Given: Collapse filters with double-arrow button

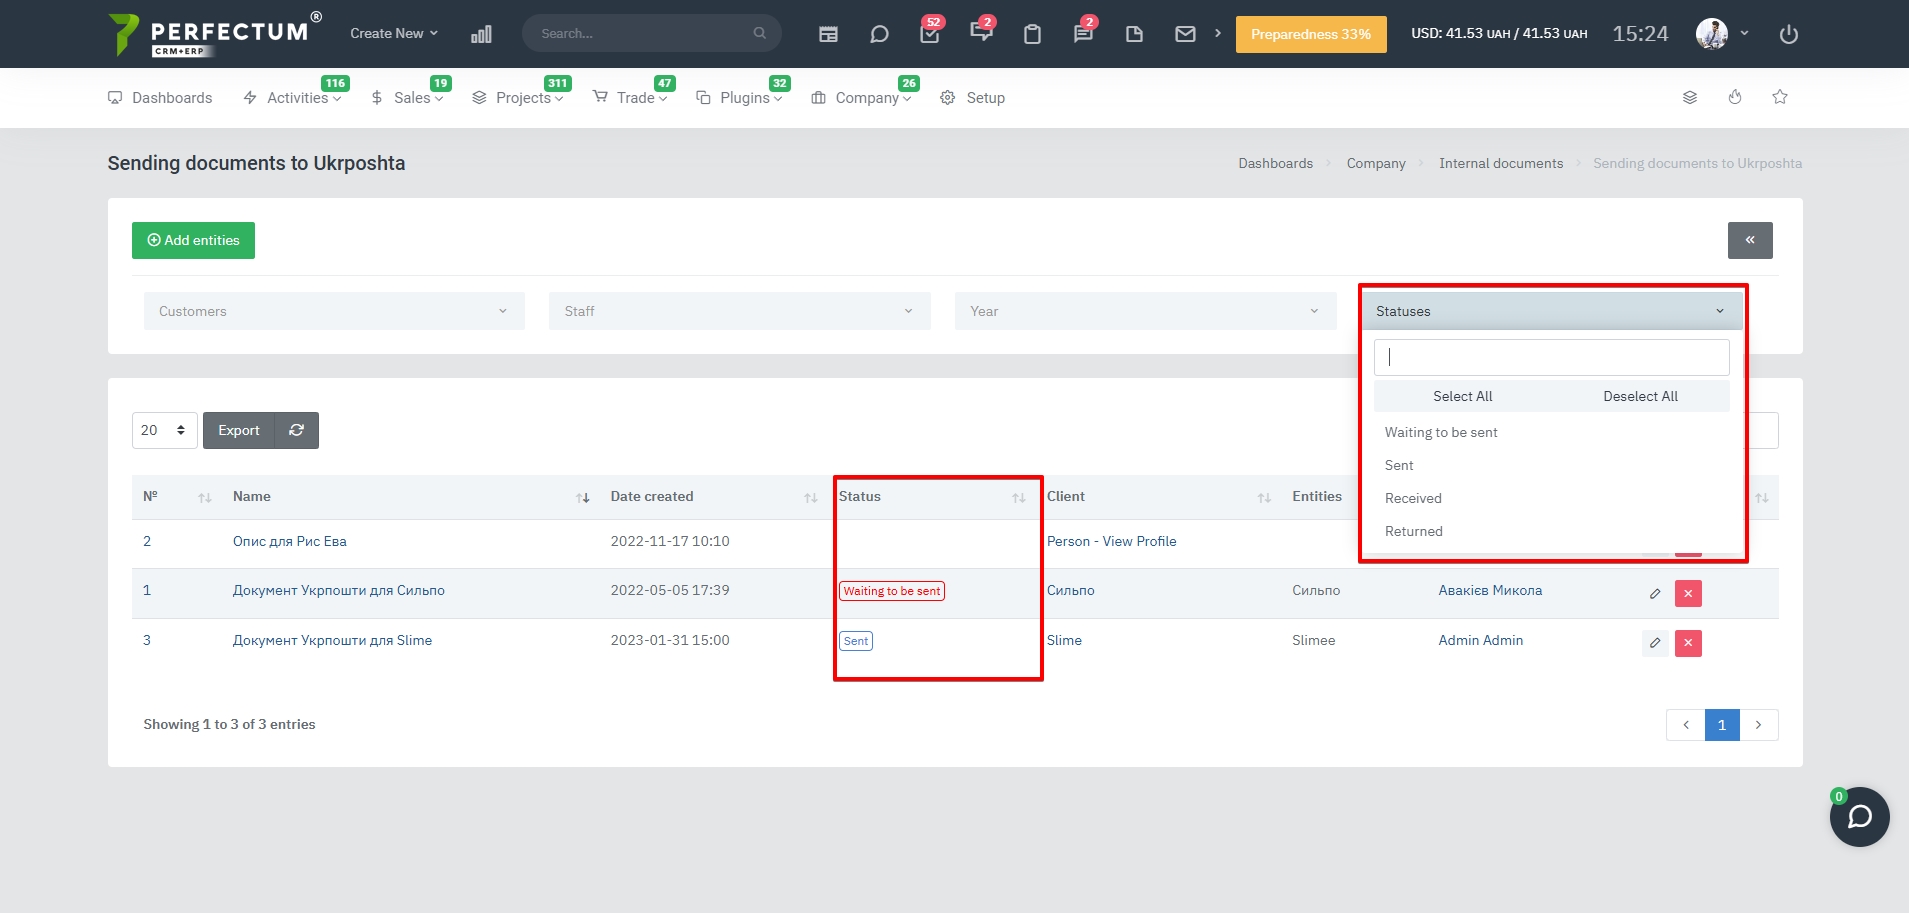Looking at the screenshot, I should [x=1750, y=240].
